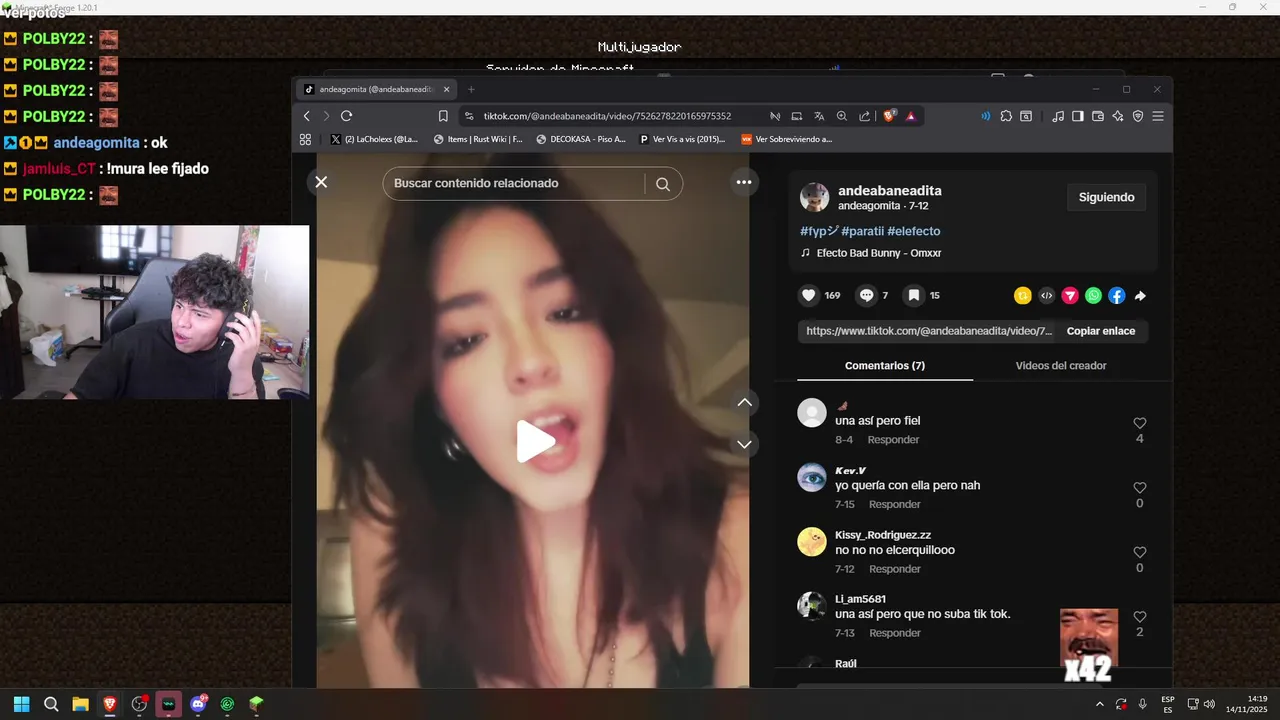Click the browser forward arrow
The width and height of the screenshot is (1280, 720).
tap(326, 116)
